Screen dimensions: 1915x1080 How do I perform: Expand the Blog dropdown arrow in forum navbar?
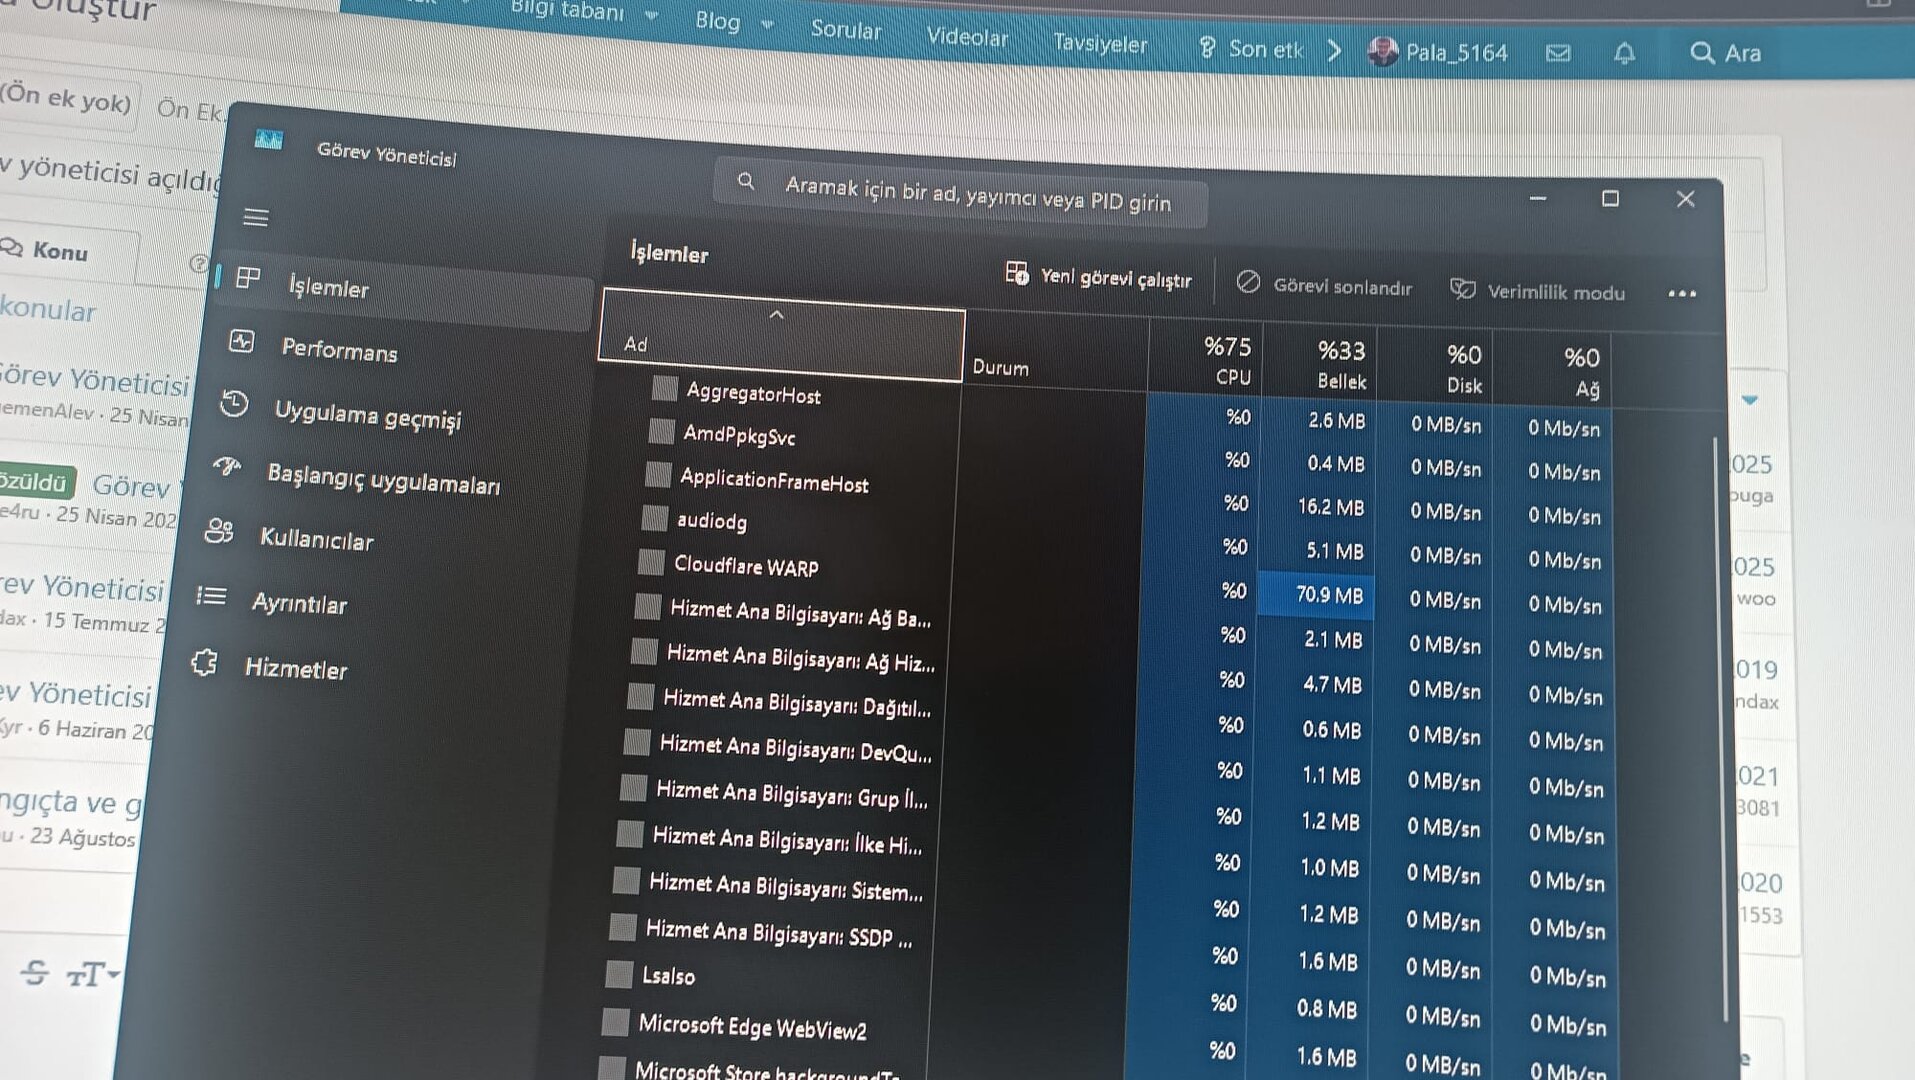(x=768, y=23)
